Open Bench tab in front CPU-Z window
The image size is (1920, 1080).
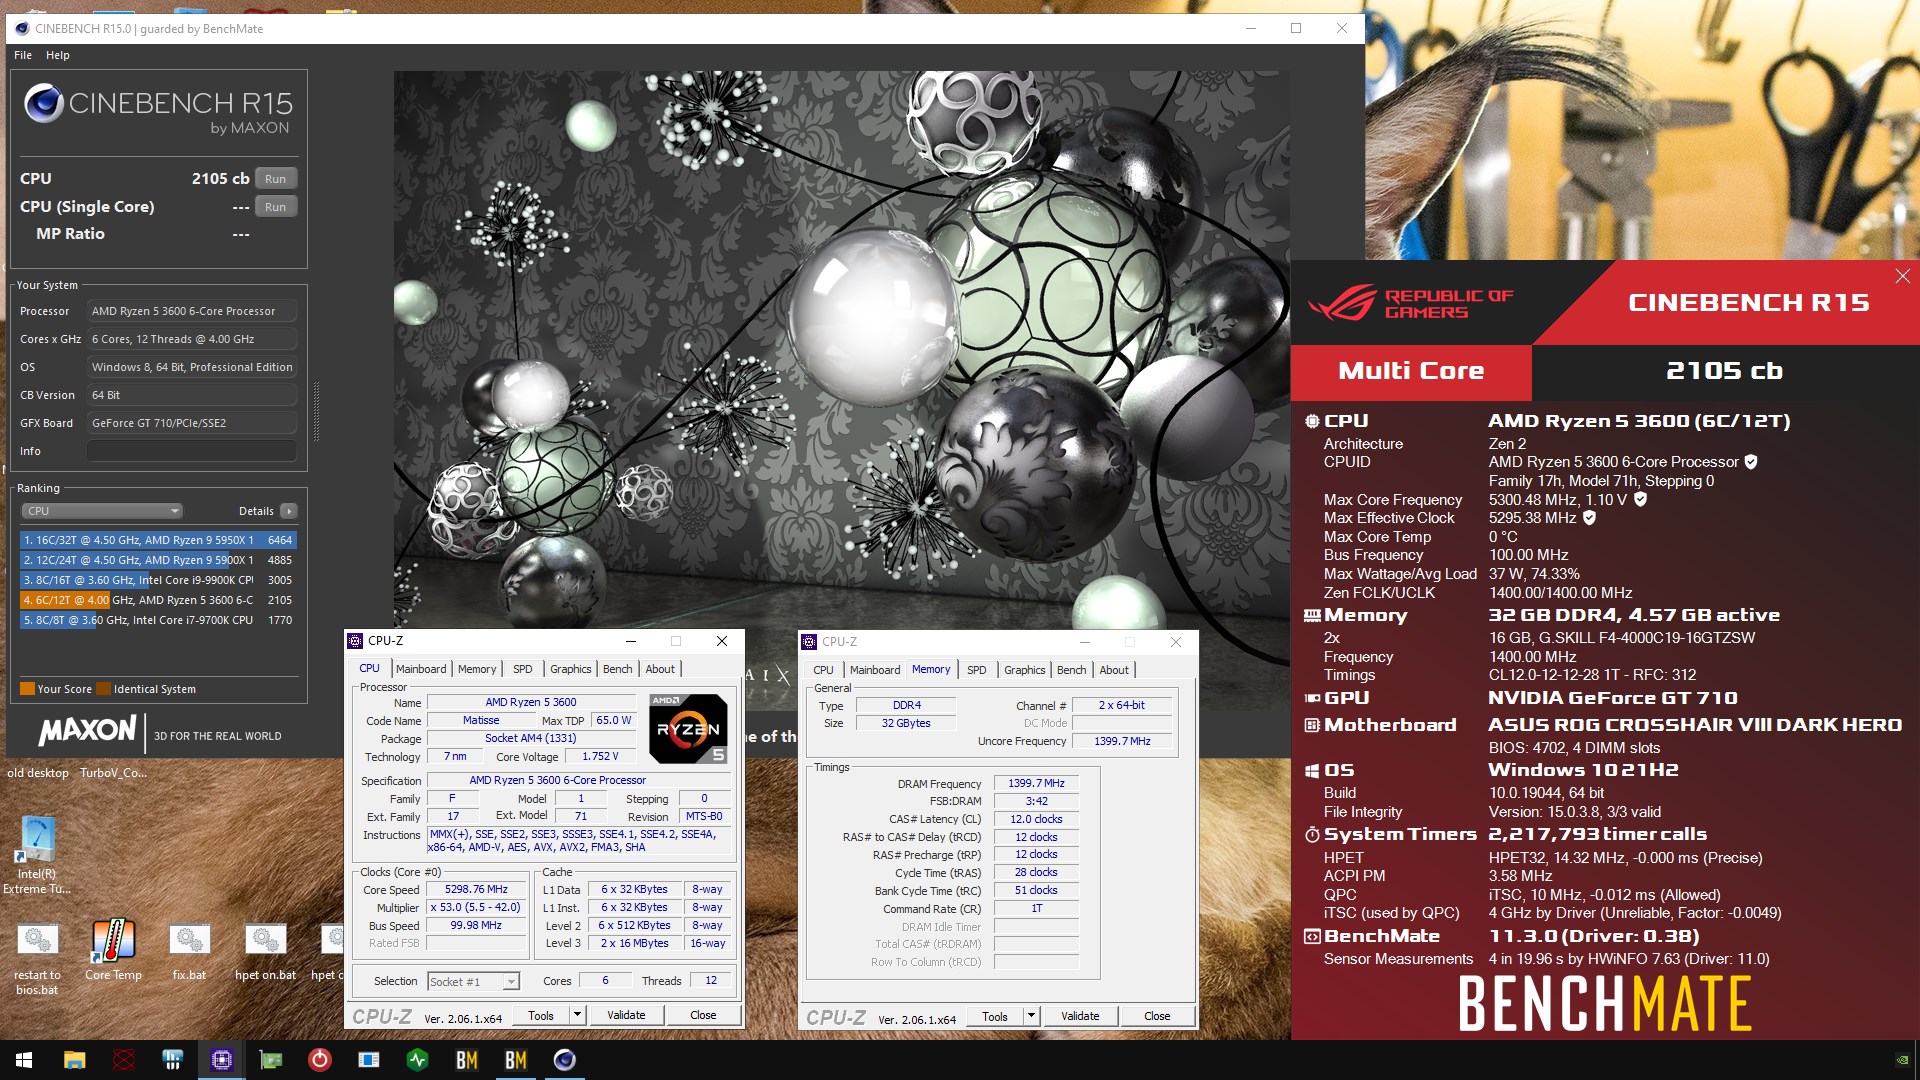coord(617,669)
